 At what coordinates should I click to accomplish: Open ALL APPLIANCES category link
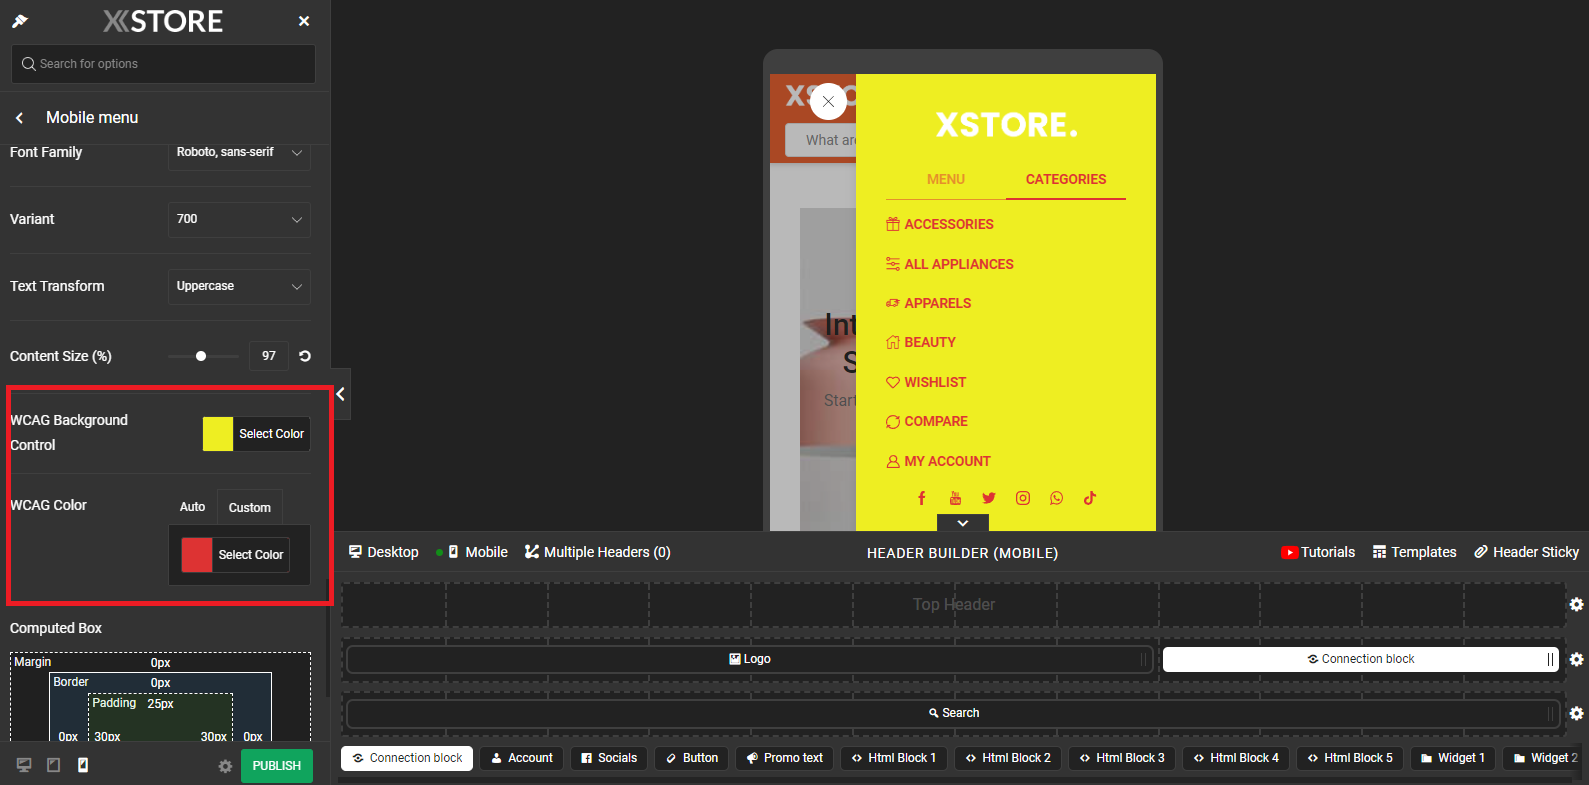pyautogui.click(x=950, y=264)
